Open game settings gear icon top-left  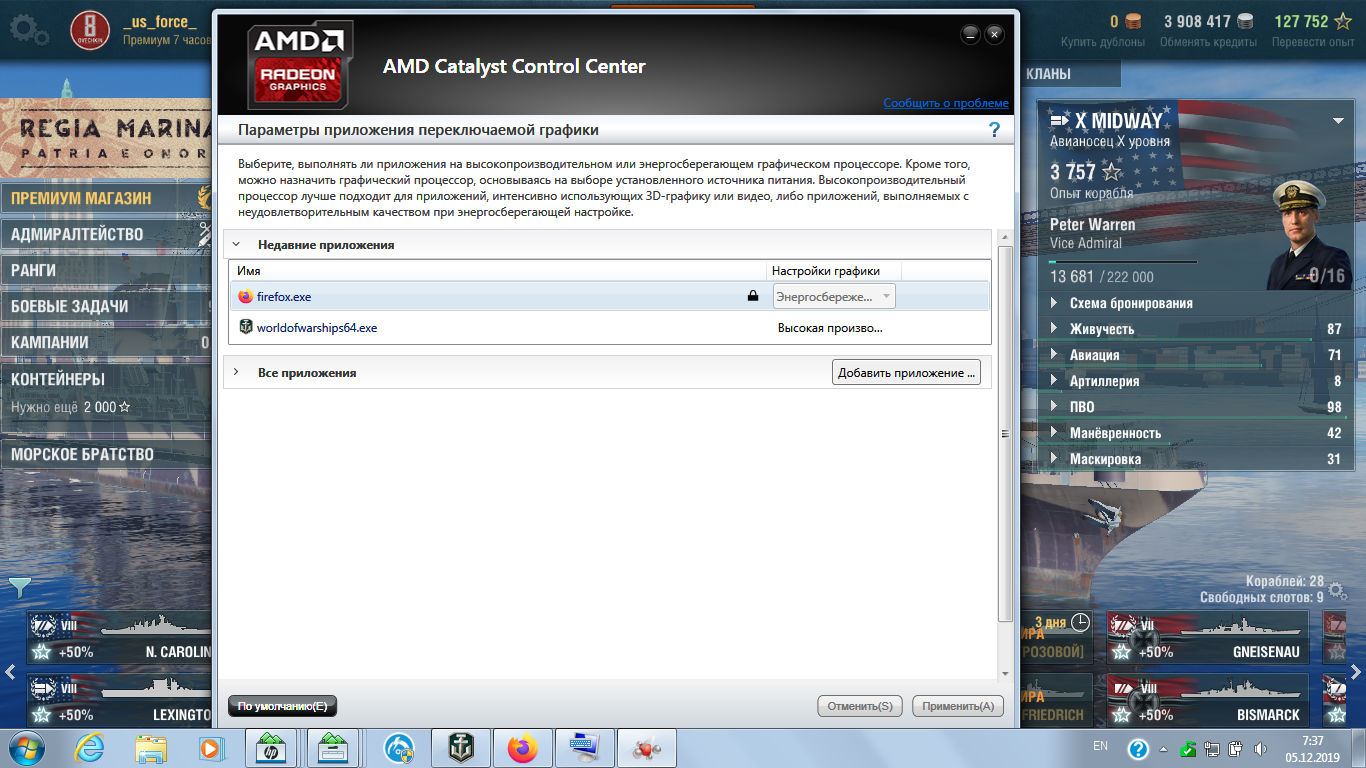[x=28, y=30]
